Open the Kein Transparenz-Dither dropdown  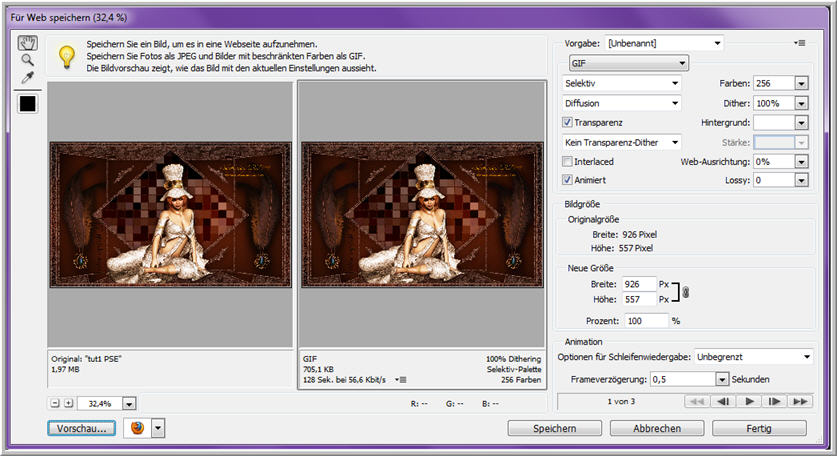(x=622, y=143)
